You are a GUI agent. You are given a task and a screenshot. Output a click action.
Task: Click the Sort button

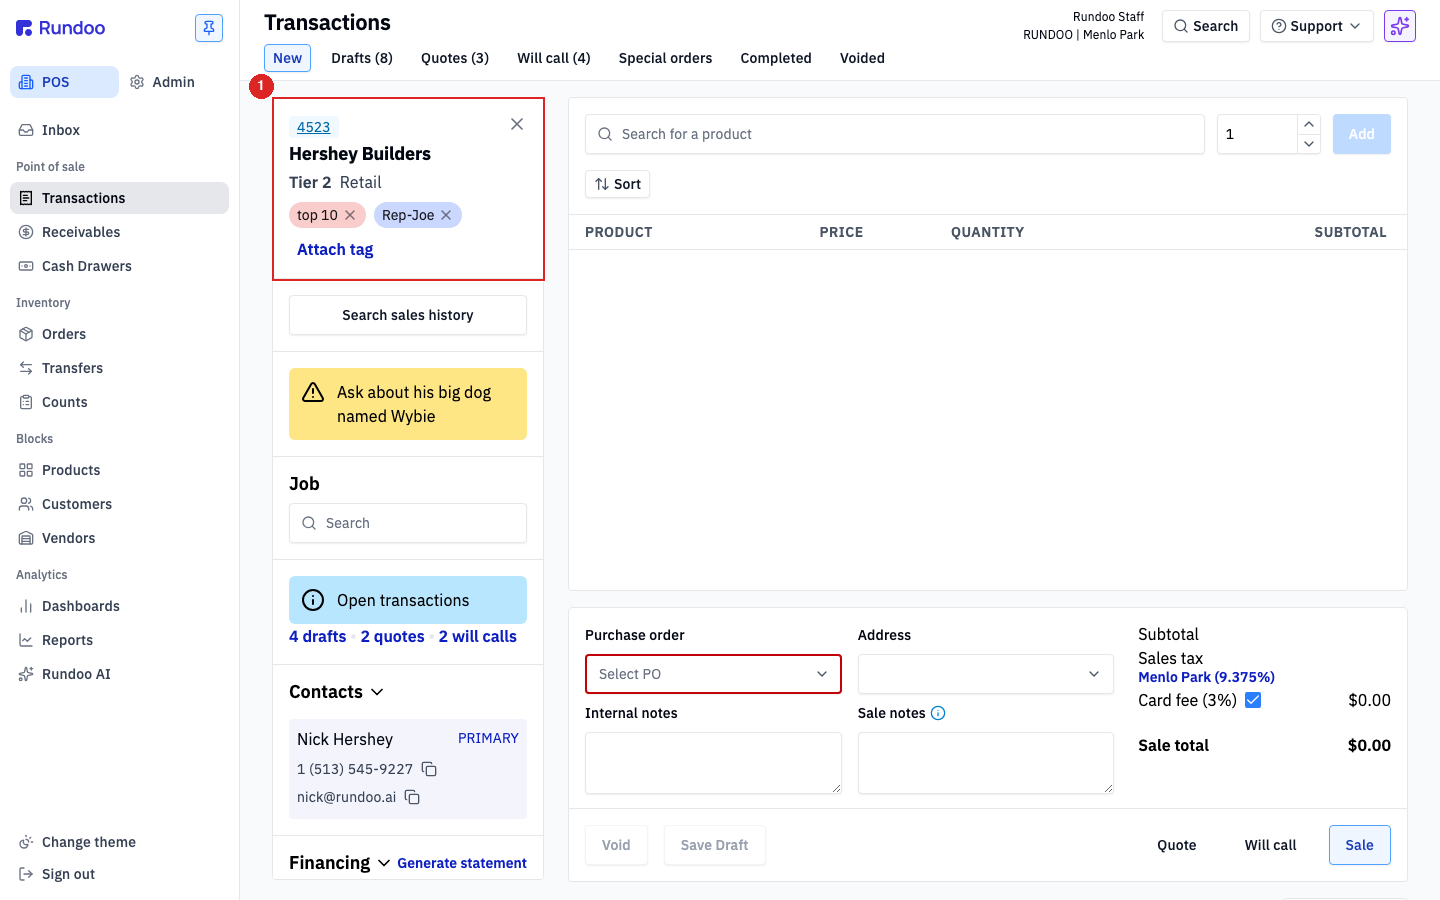tap(618, 184)
